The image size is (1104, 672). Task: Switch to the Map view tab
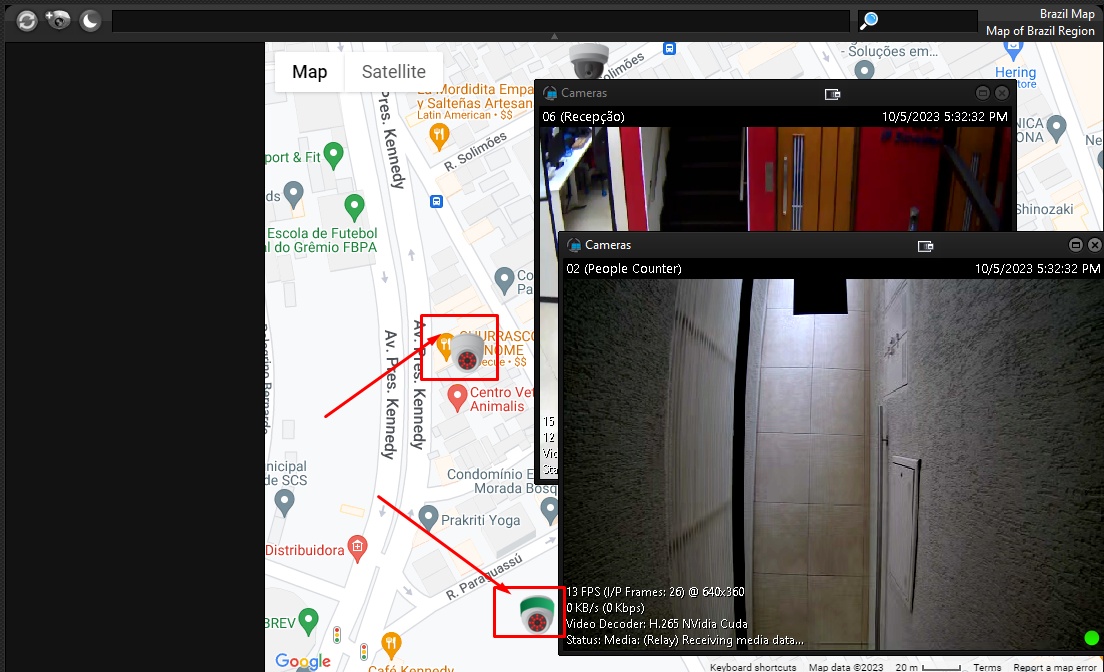tap(310, 72)
